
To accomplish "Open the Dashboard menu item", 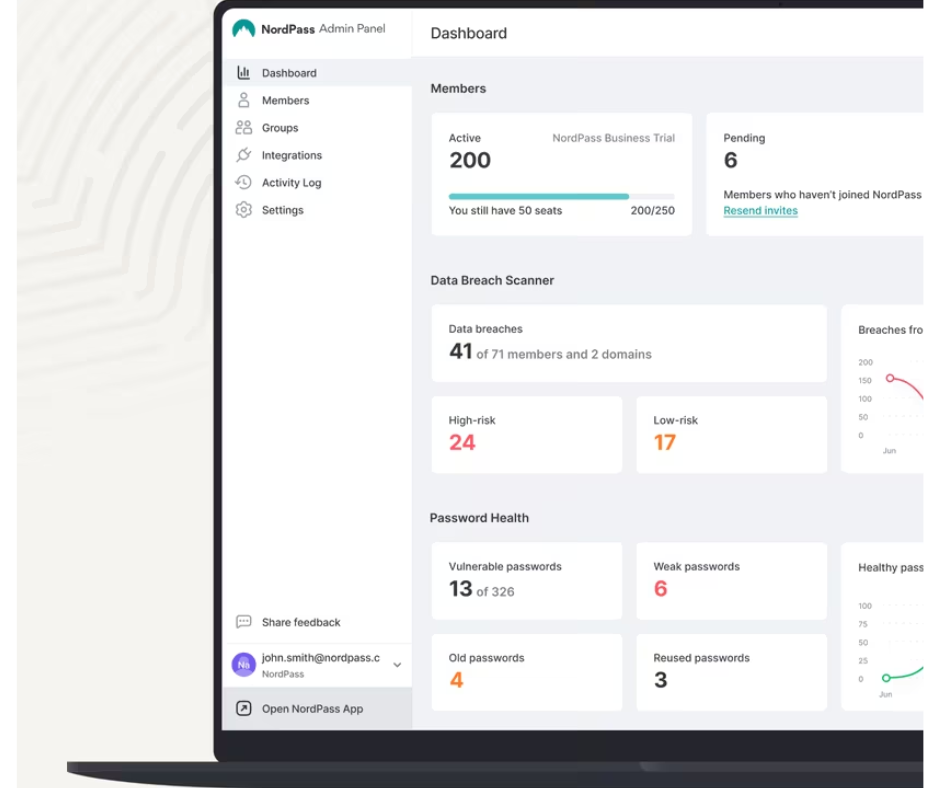I will [x=317, y=73].
